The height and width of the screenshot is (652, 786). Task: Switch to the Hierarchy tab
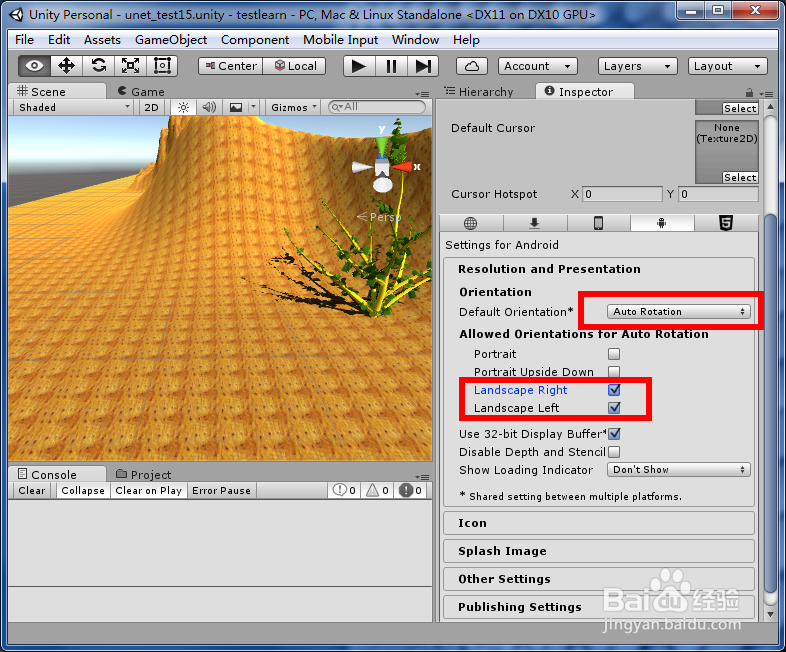tap(479, 92)
